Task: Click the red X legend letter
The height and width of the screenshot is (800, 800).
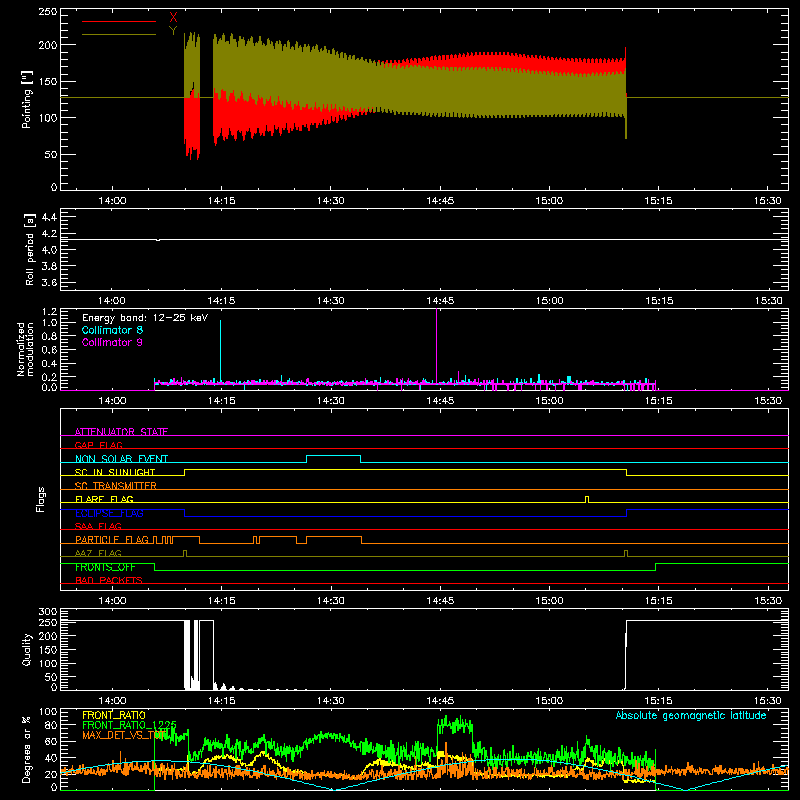Action: pos(173,18)
